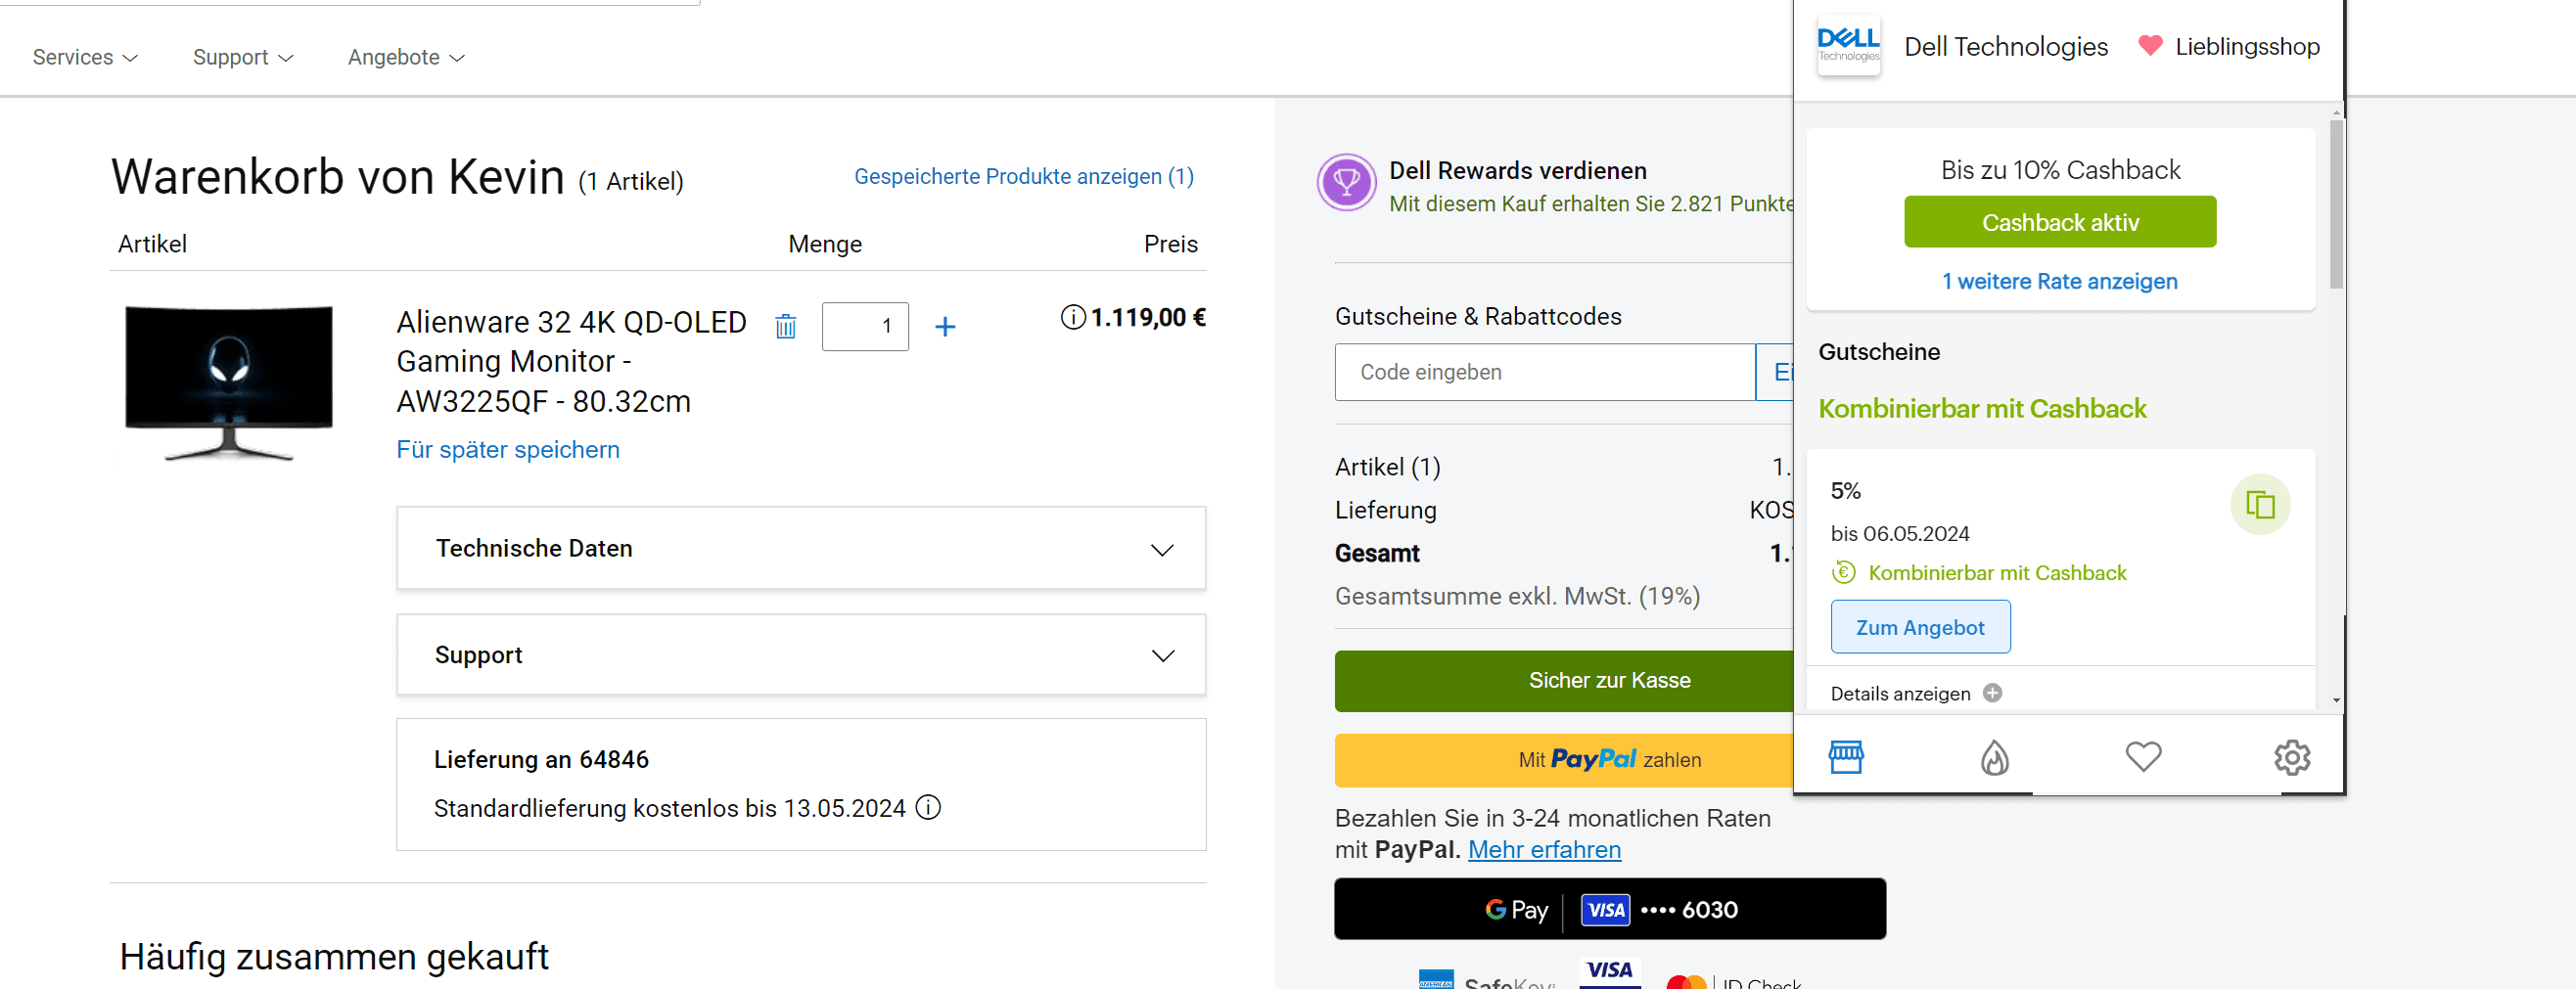The image size is (2576, 989).
Task: Show 1 weitere Rate anzeigen
Action: coord(2059,281)
